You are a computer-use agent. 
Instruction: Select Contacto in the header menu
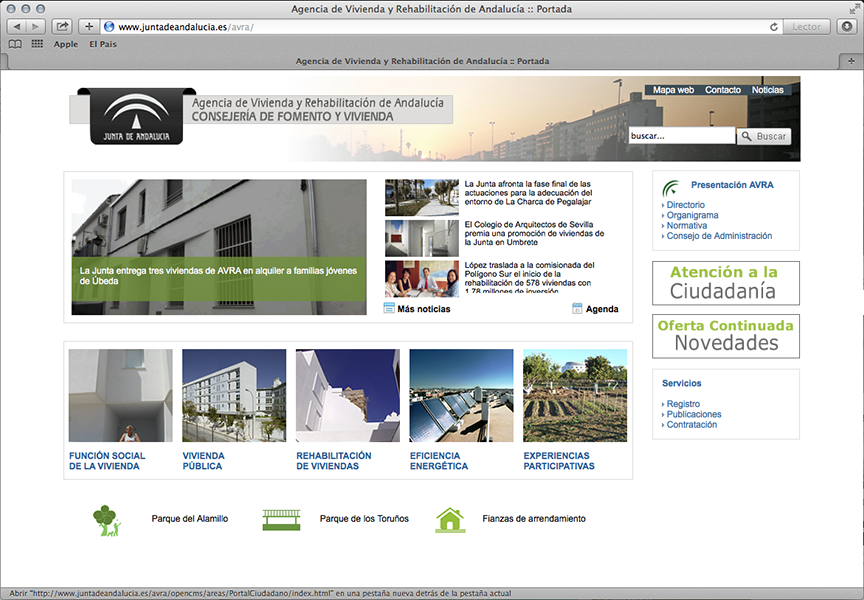pyautogui.click(x=723, y=90)
